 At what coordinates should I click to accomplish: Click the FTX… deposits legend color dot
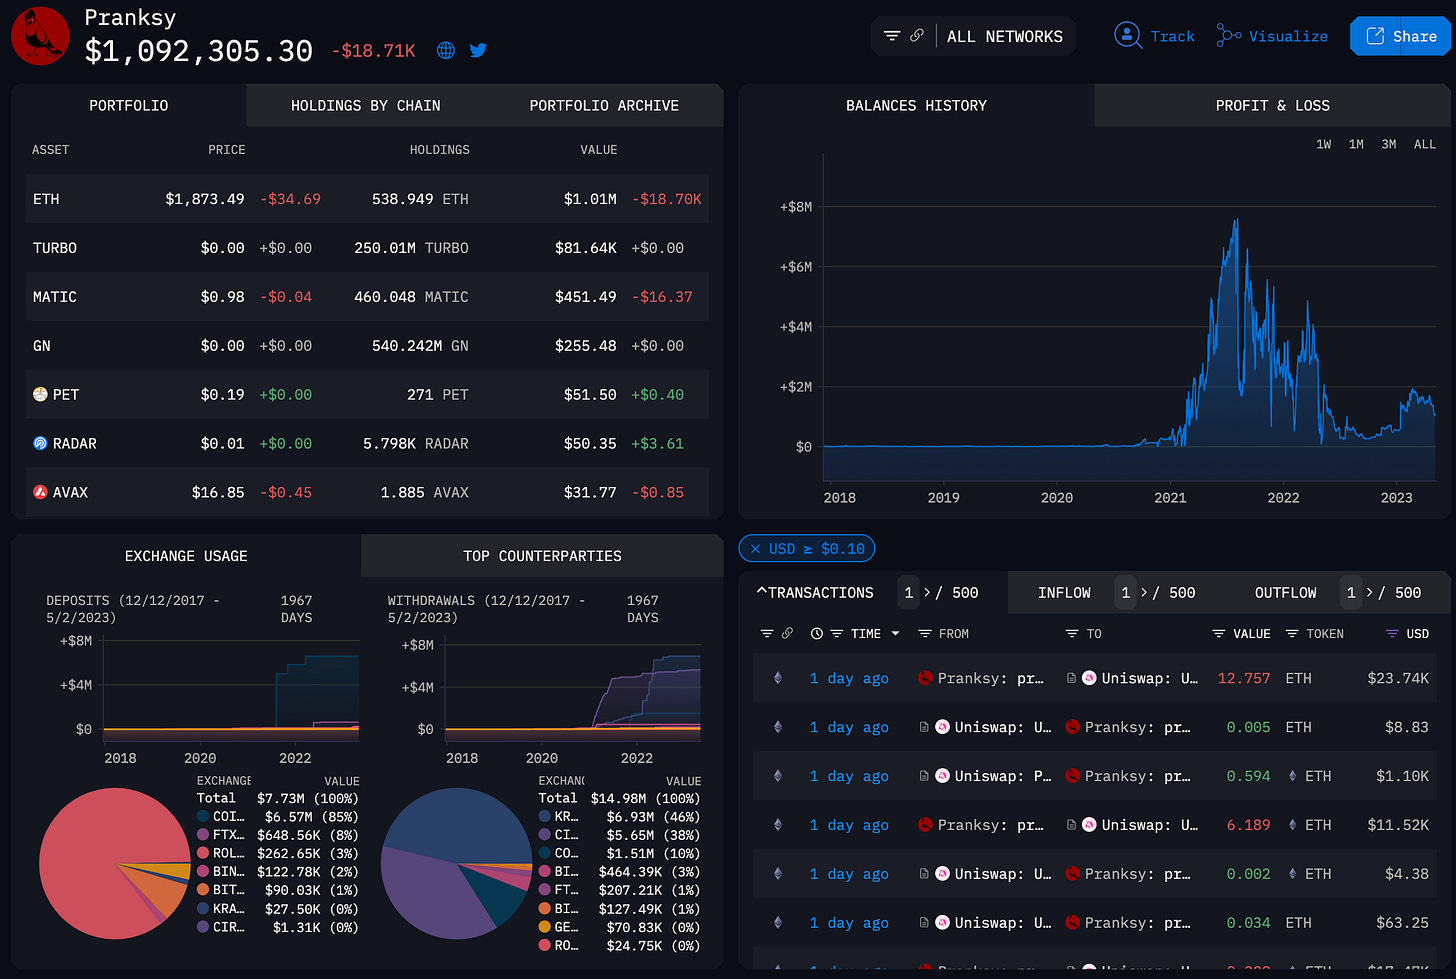click(203, 835)
